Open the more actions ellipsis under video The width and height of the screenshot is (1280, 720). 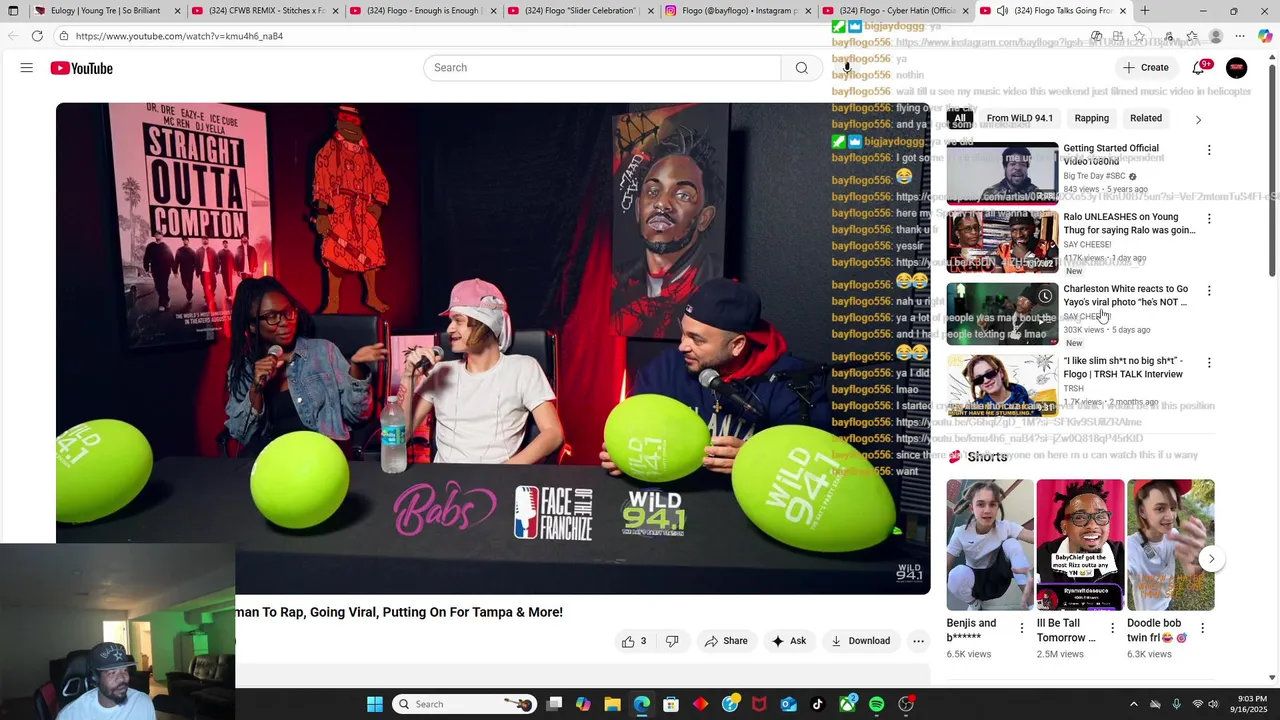pyautogui.click(x=918, y=641)
